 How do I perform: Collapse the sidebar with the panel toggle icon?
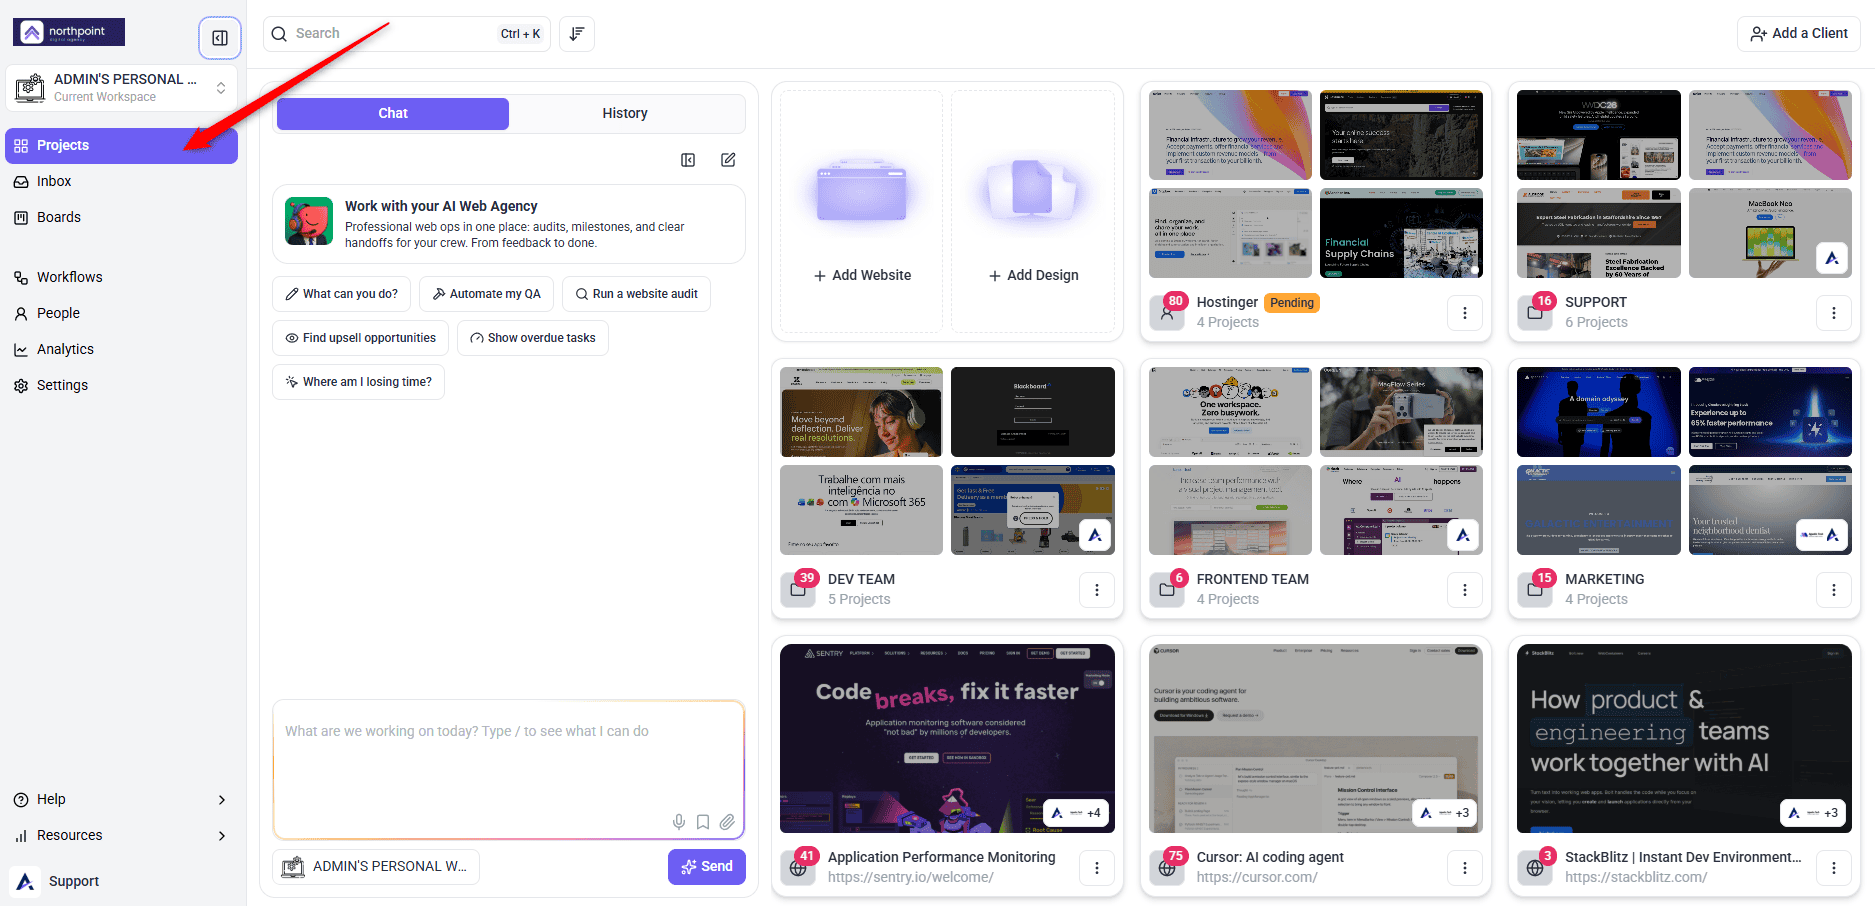(x=220, y=38)
